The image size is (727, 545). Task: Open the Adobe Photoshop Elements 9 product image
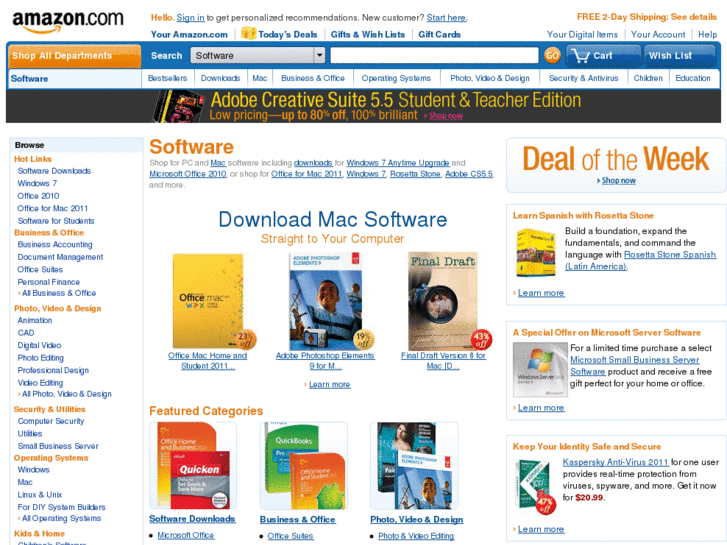[326, 301]
